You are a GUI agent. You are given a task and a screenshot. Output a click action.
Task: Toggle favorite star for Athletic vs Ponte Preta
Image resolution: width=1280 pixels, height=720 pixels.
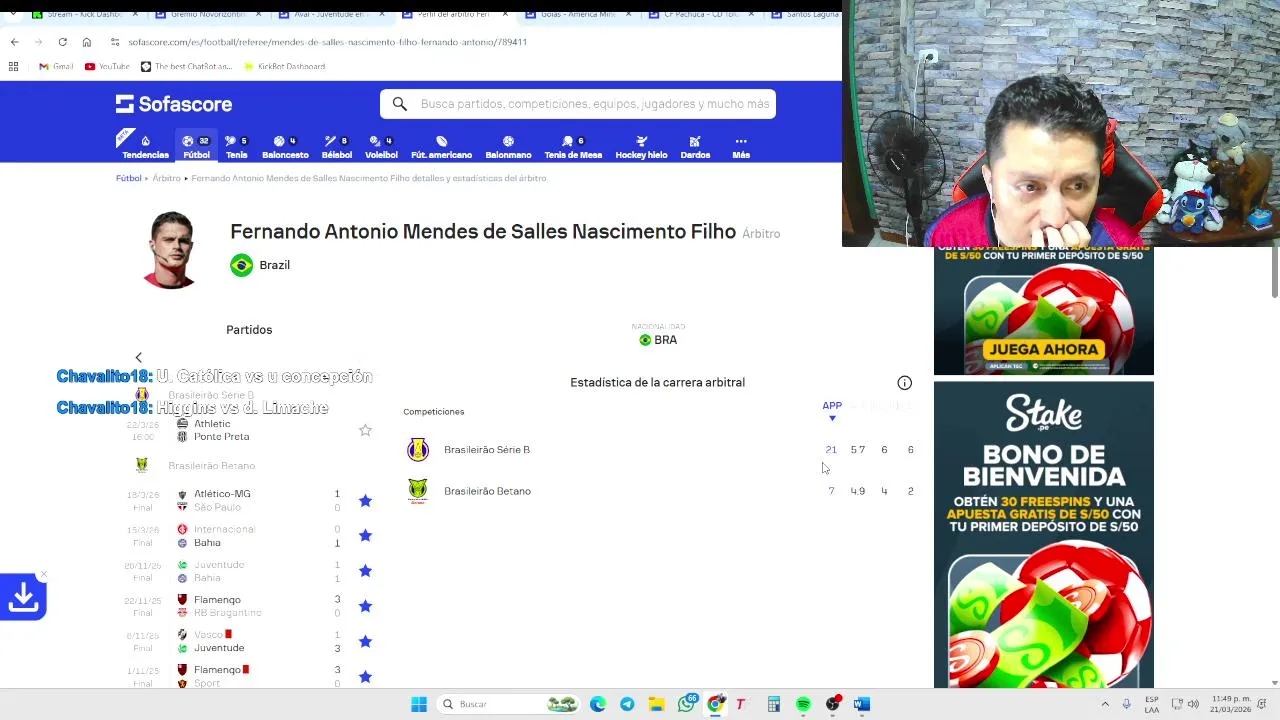(x=365, y=430)
